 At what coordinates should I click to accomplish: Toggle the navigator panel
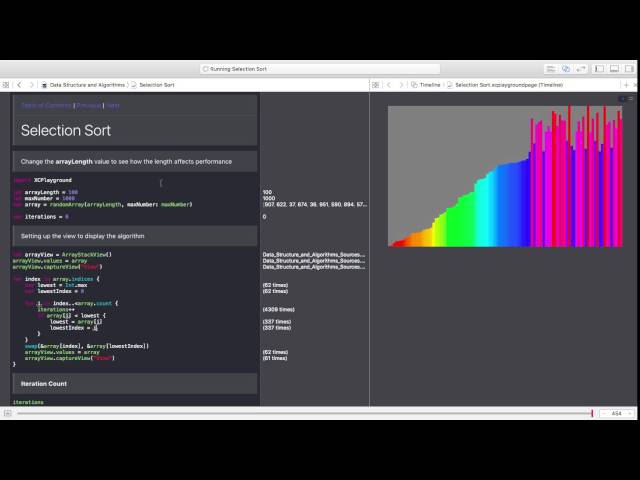coord(599,69)
